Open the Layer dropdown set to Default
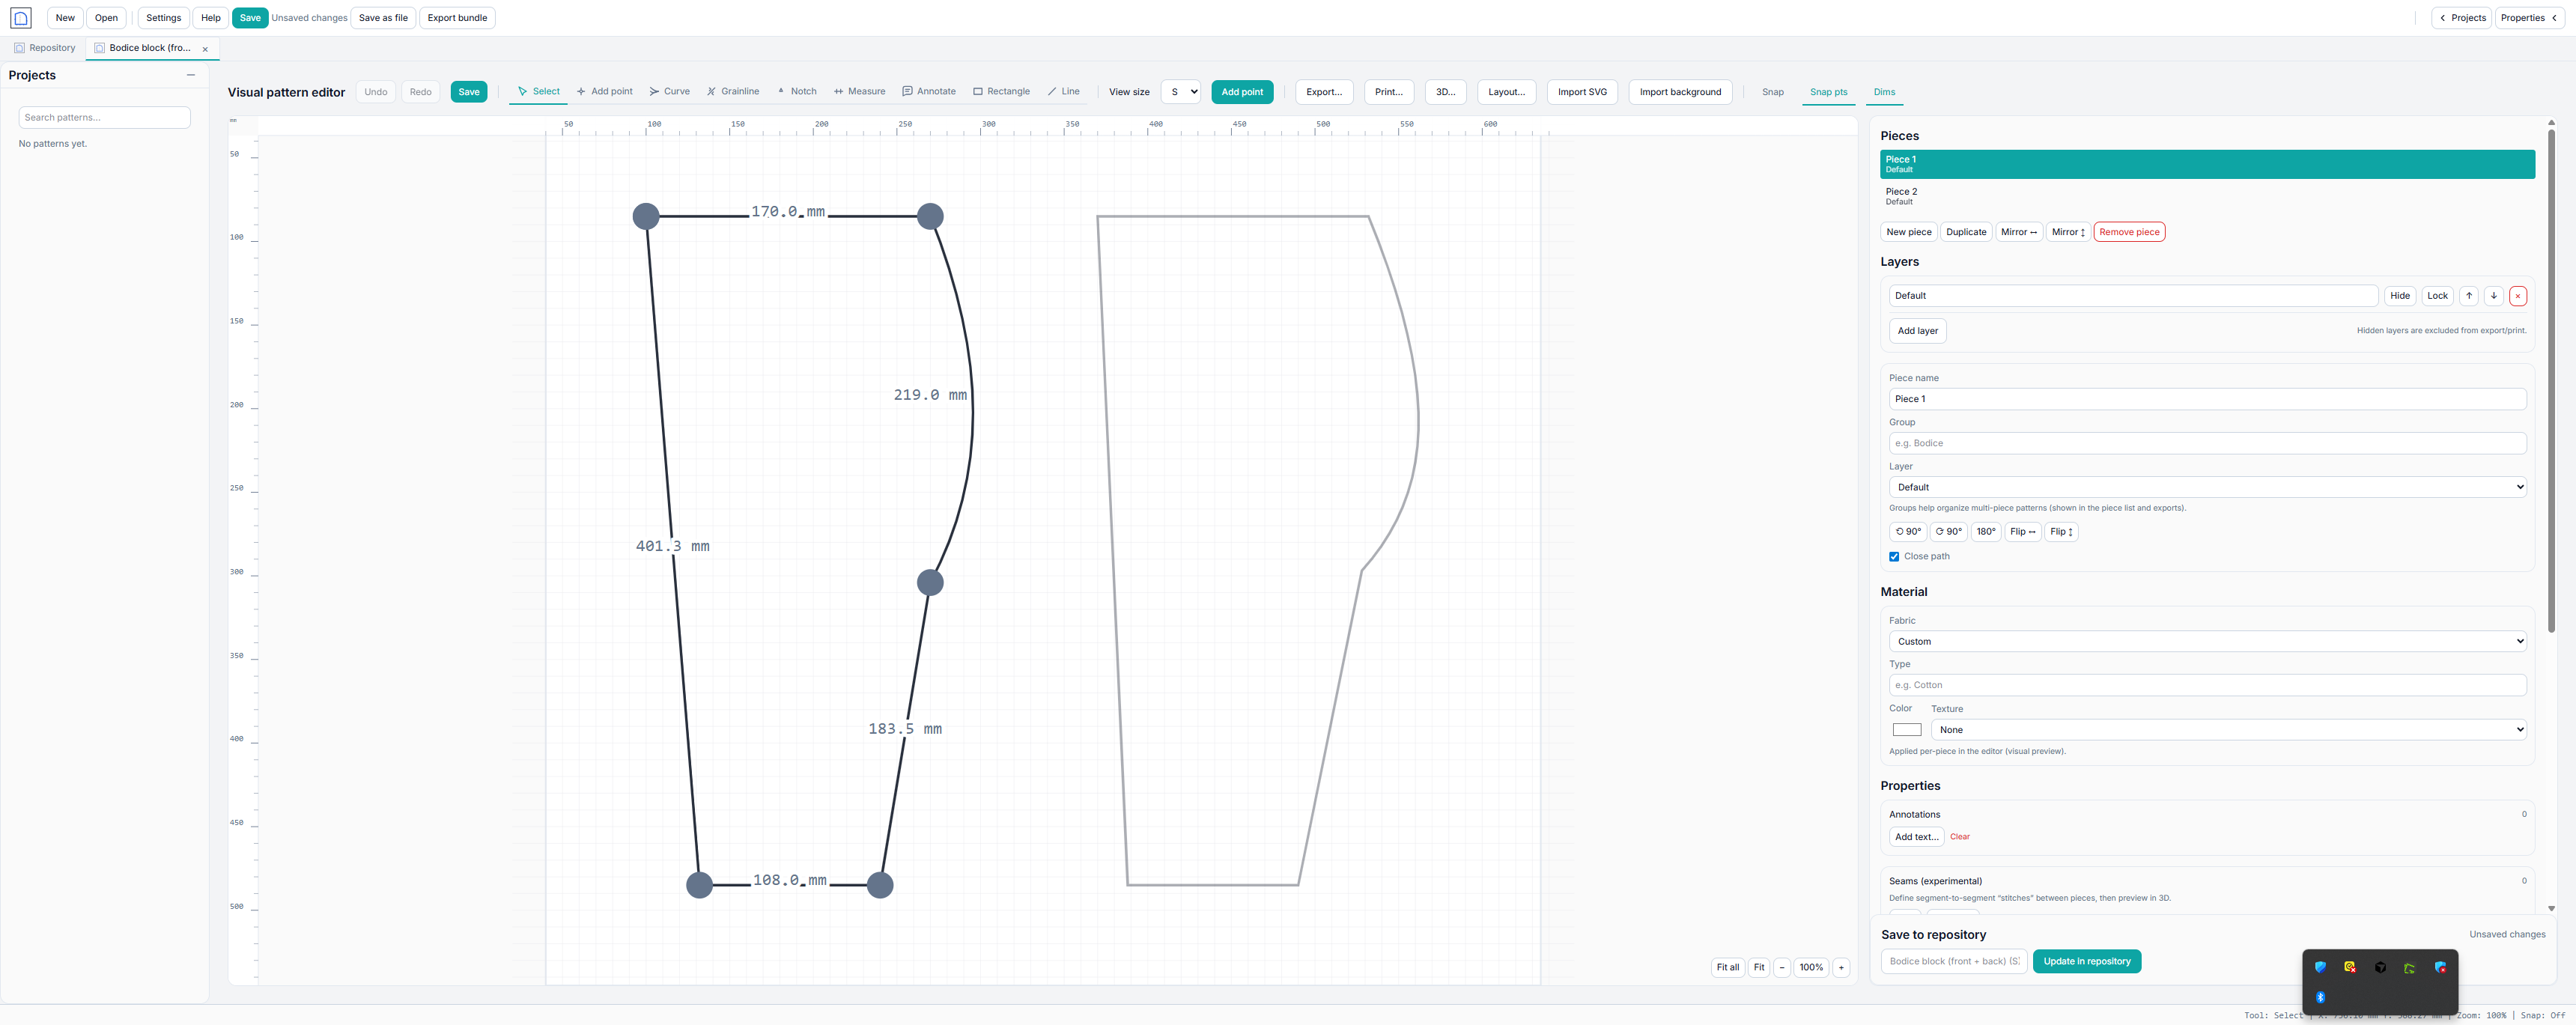 pos(2207,487)
